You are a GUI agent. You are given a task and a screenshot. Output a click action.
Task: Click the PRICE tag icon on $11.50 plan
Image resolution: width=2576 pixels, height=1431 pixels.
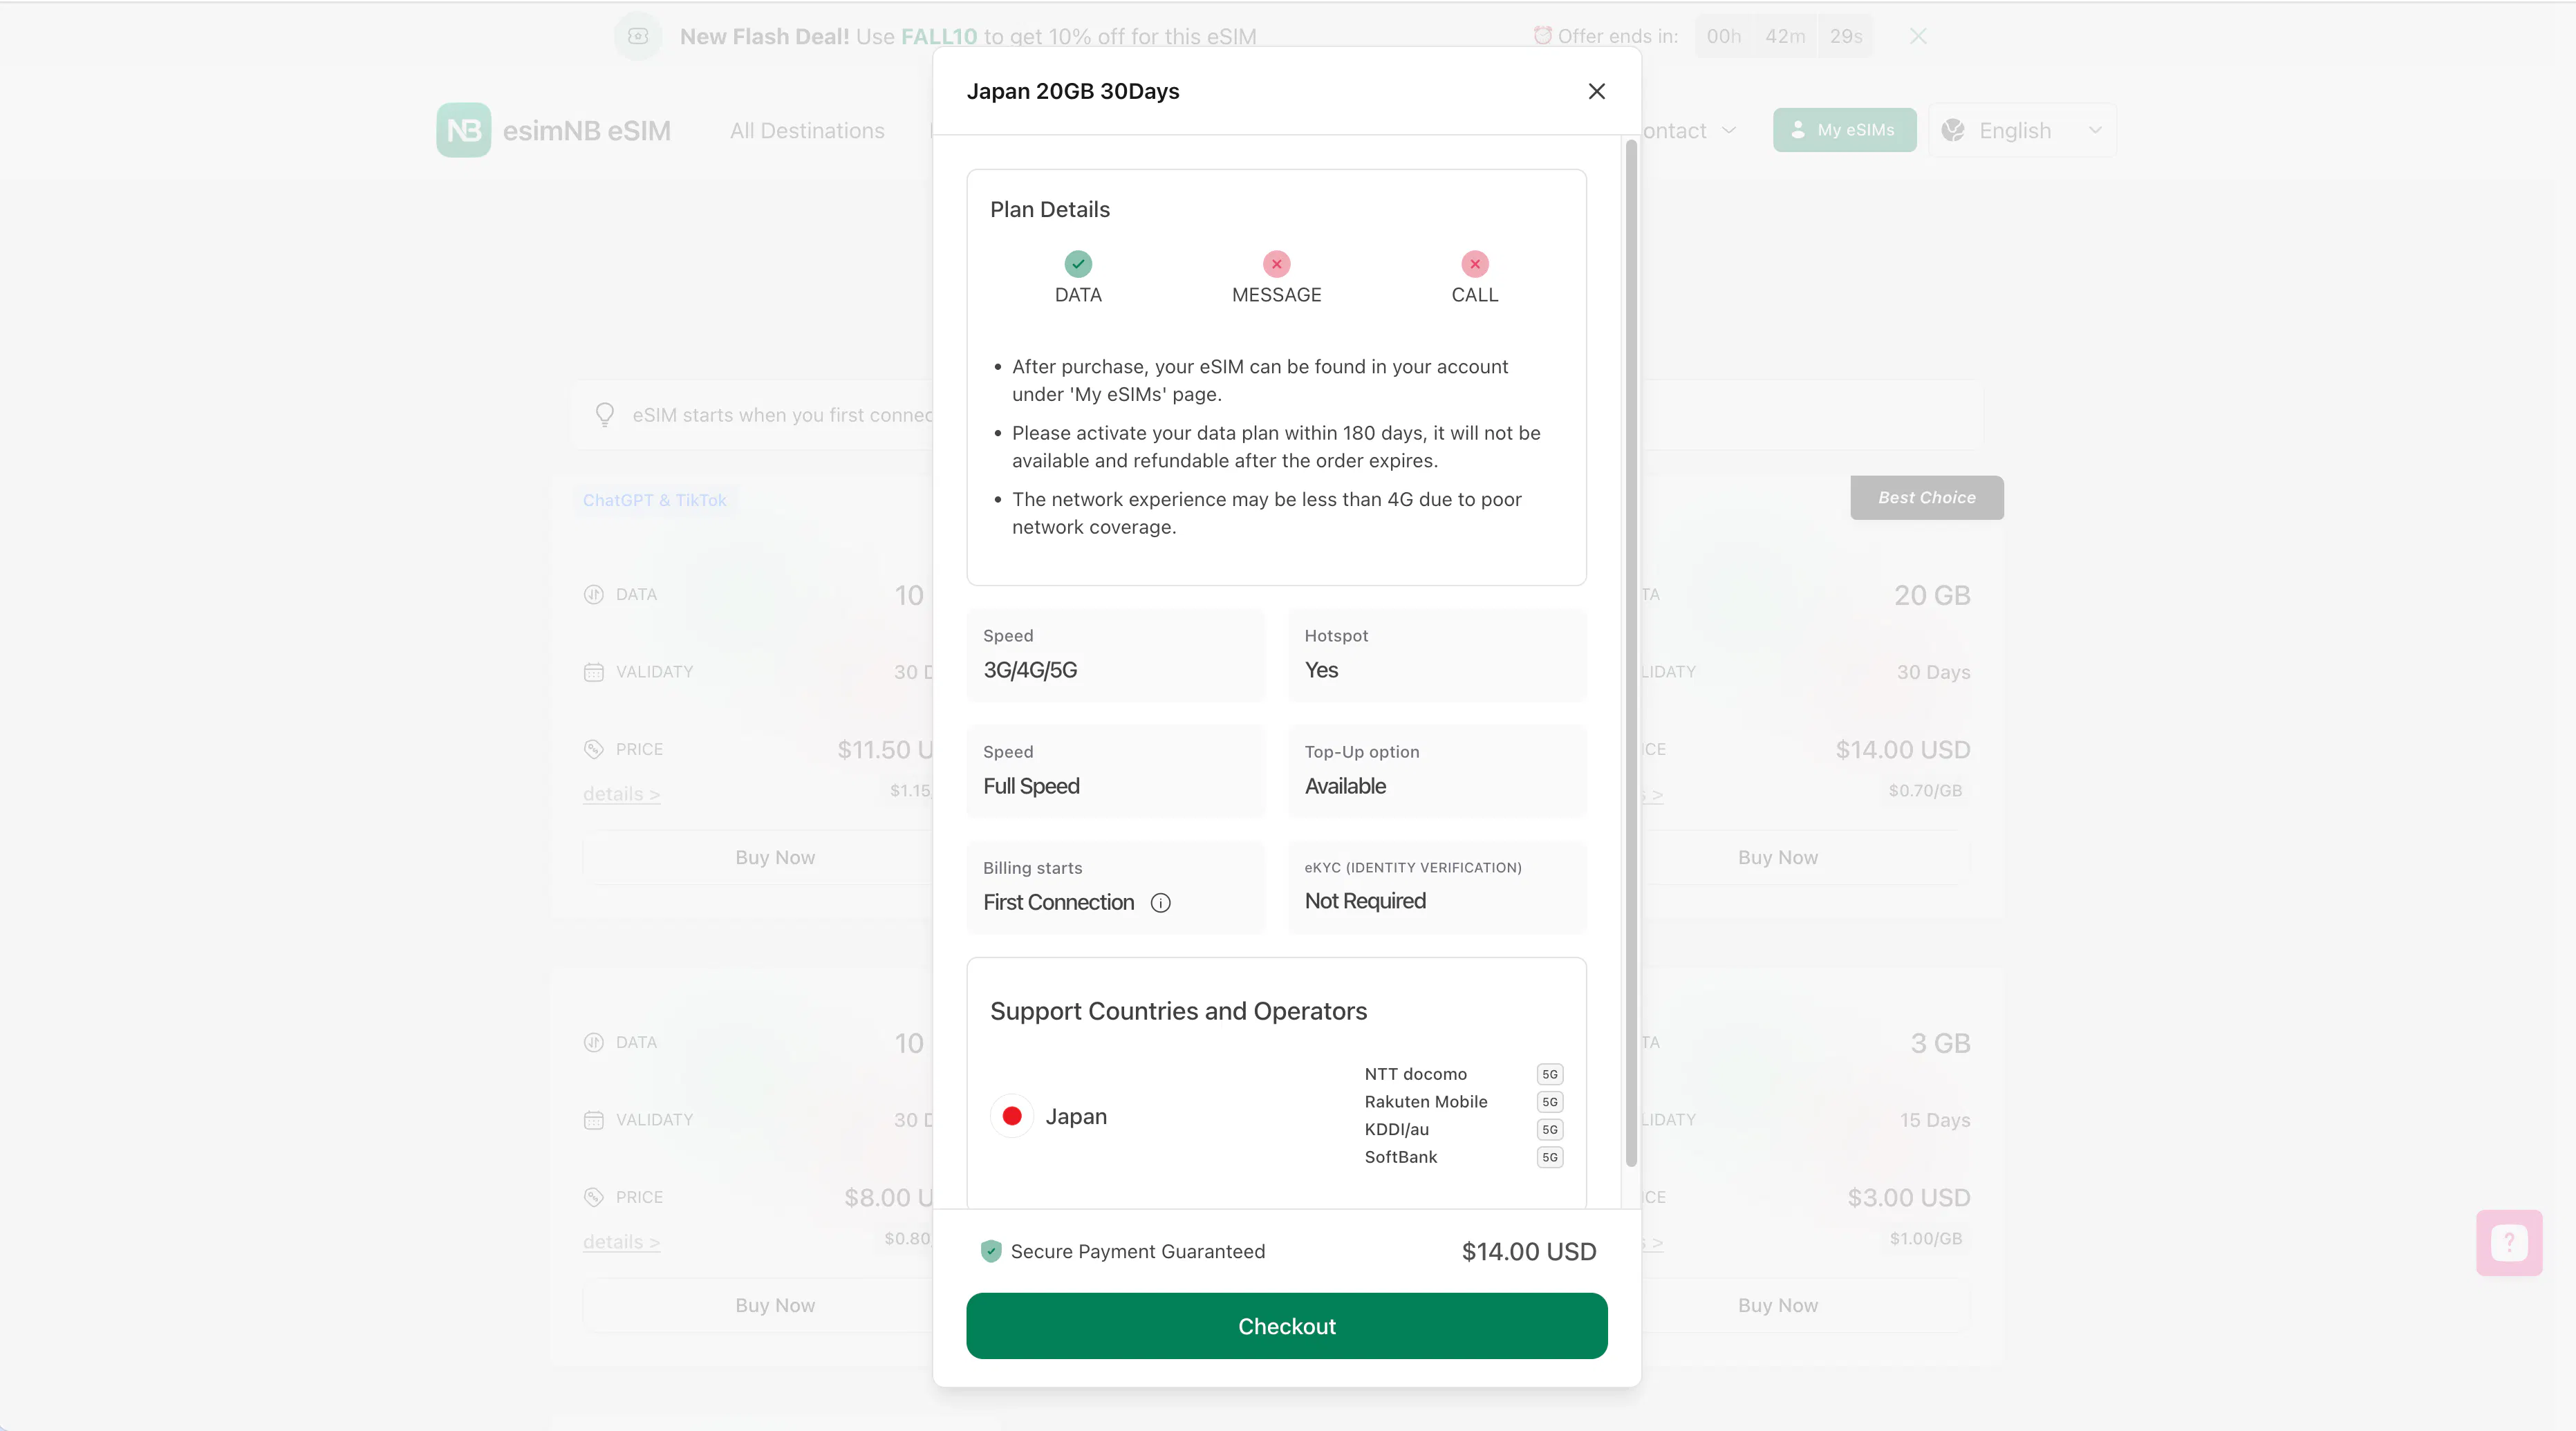tap(593, 749)
